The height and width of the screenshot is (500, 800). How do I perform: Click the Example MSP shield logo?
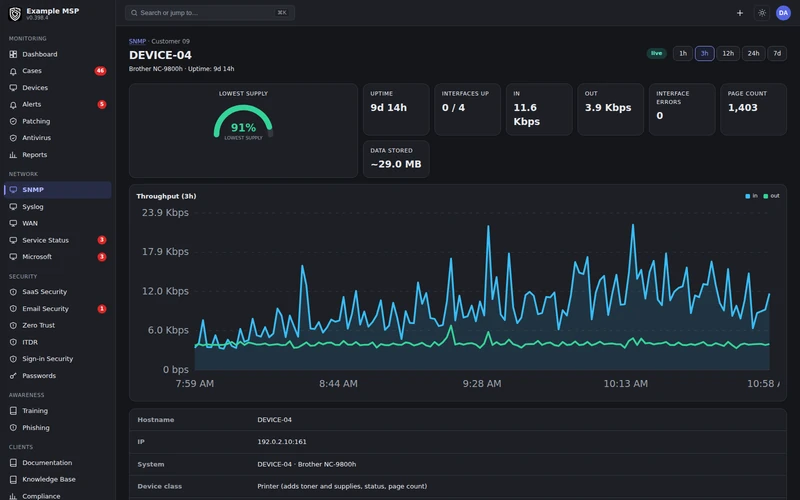[x=15, y=14]
